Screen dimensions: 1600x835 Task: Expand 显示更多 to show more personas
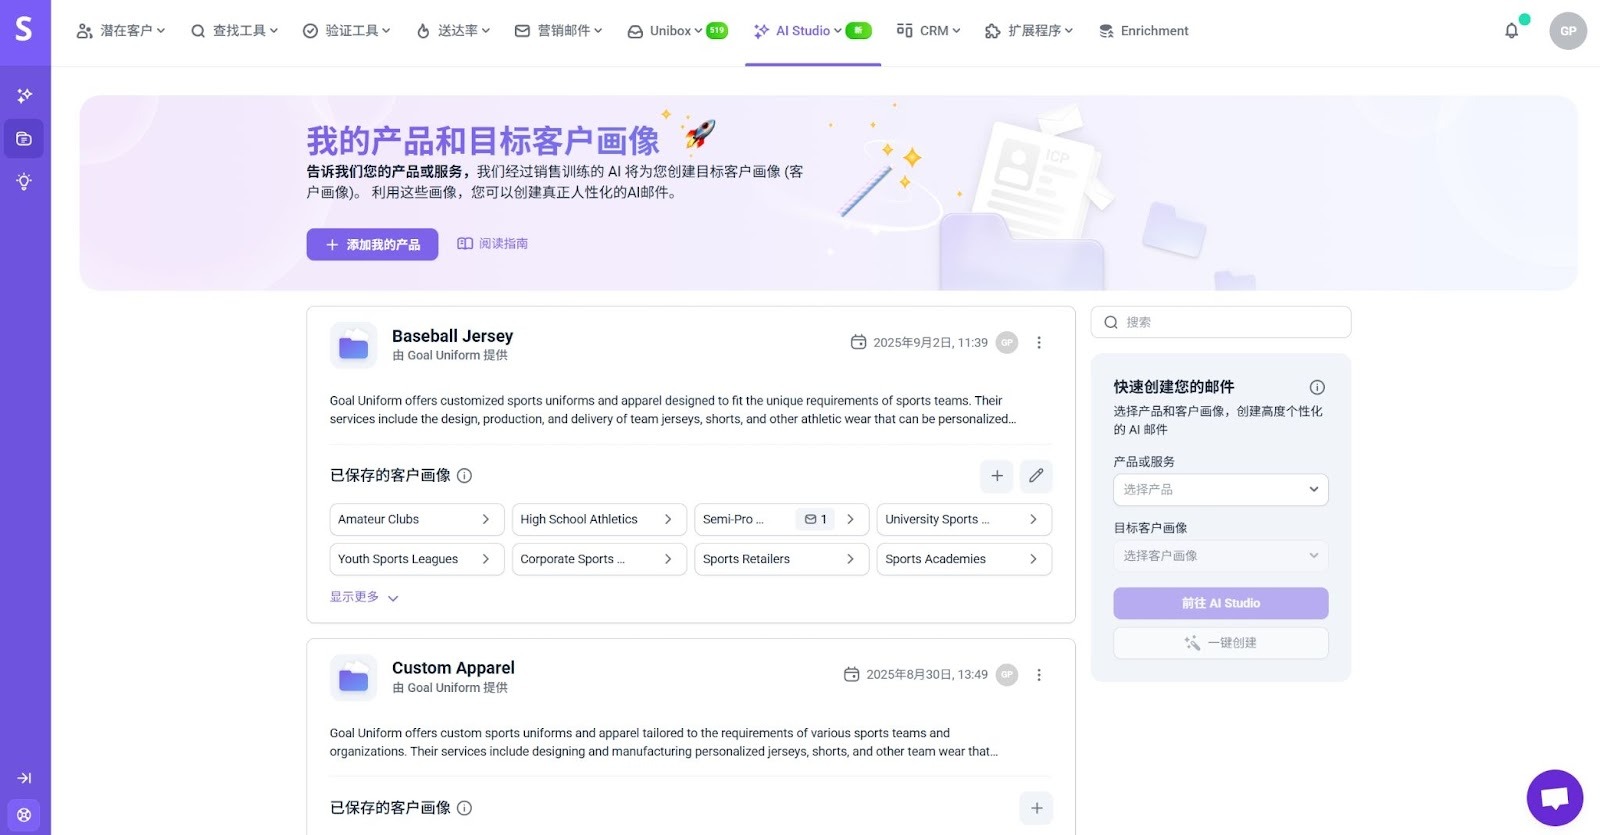(364, 597)
